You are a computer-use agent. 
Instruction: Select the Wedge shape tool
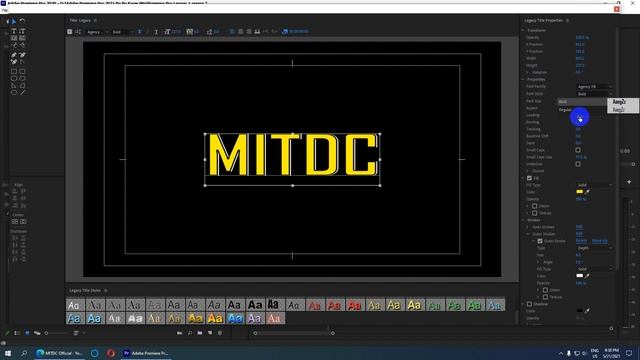coord(14,85)
